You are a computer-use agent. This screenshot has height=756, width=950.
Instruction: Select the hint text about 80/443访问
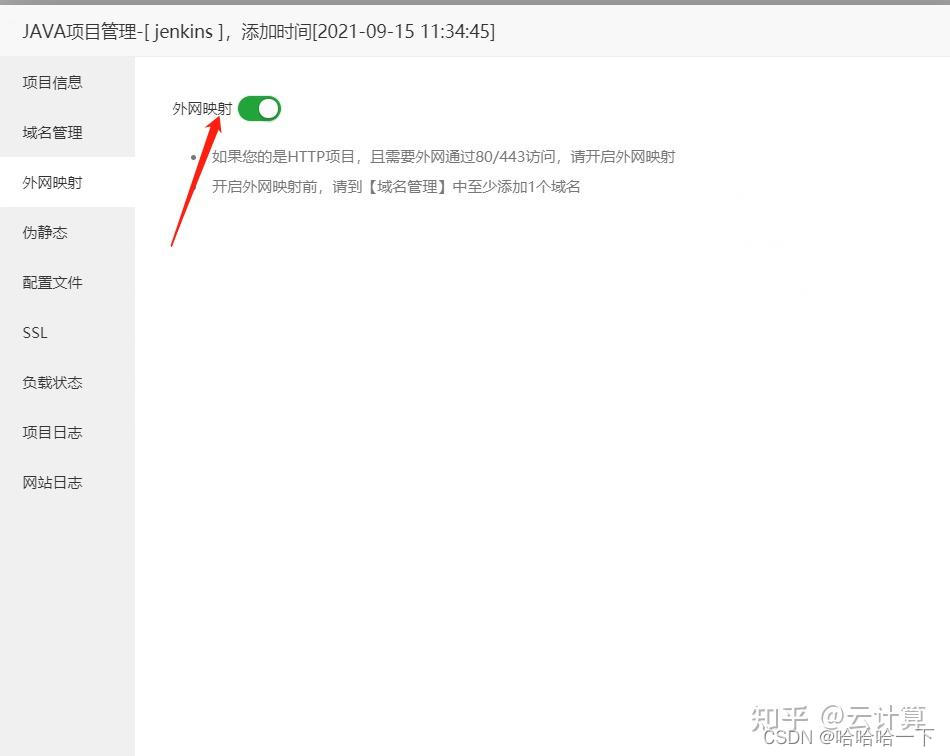443,157
